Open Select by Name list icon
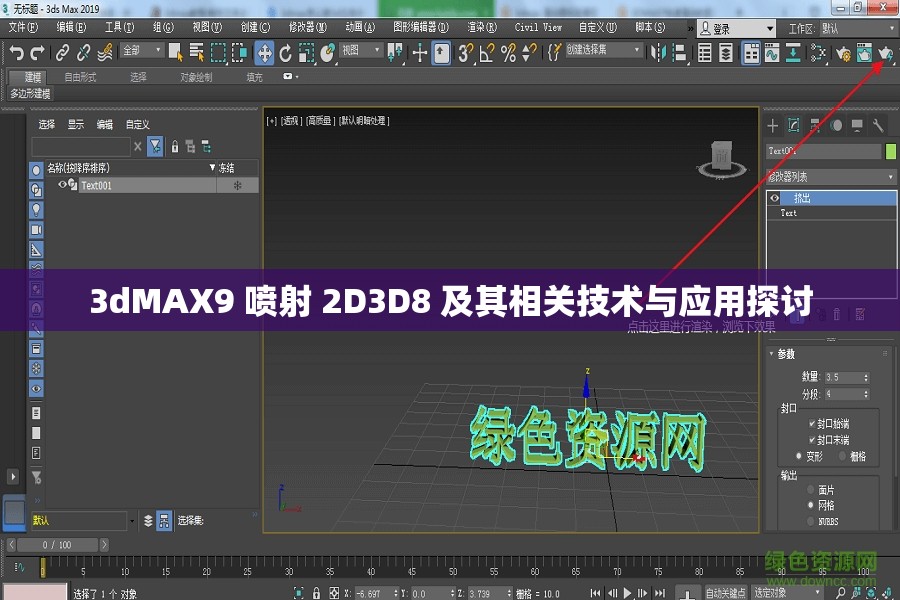This screenshot has width=900, height=600. [x=197, y=52]
